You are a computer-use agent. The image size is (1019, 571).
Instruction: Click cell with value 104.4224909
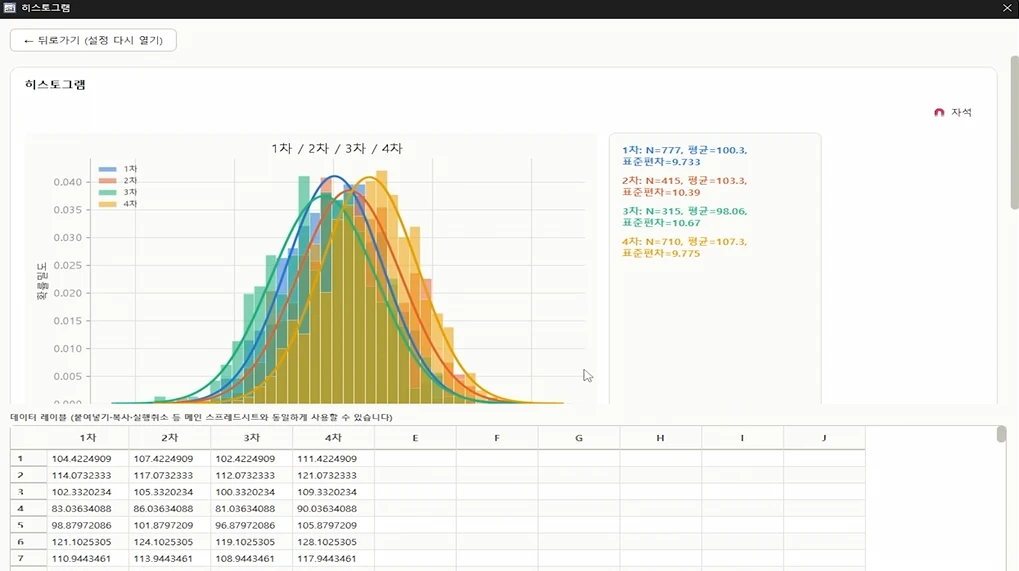88,459
